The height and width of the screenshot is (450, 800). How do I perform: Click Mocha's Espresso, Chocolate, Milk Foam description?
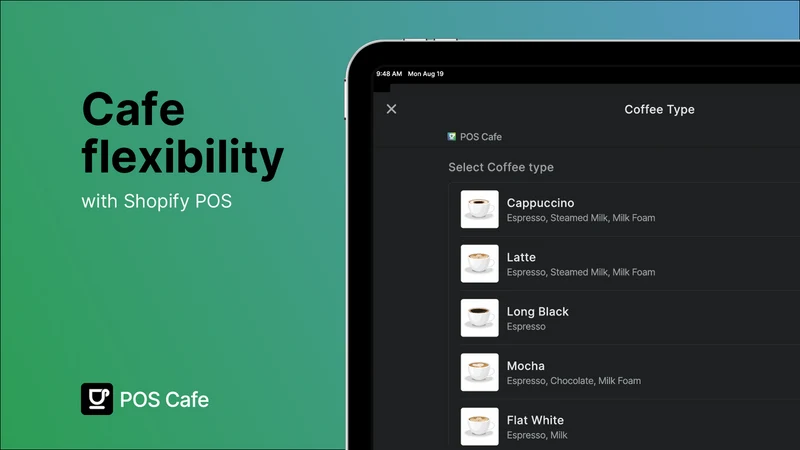pyautogui.click(x=573, y=381)
